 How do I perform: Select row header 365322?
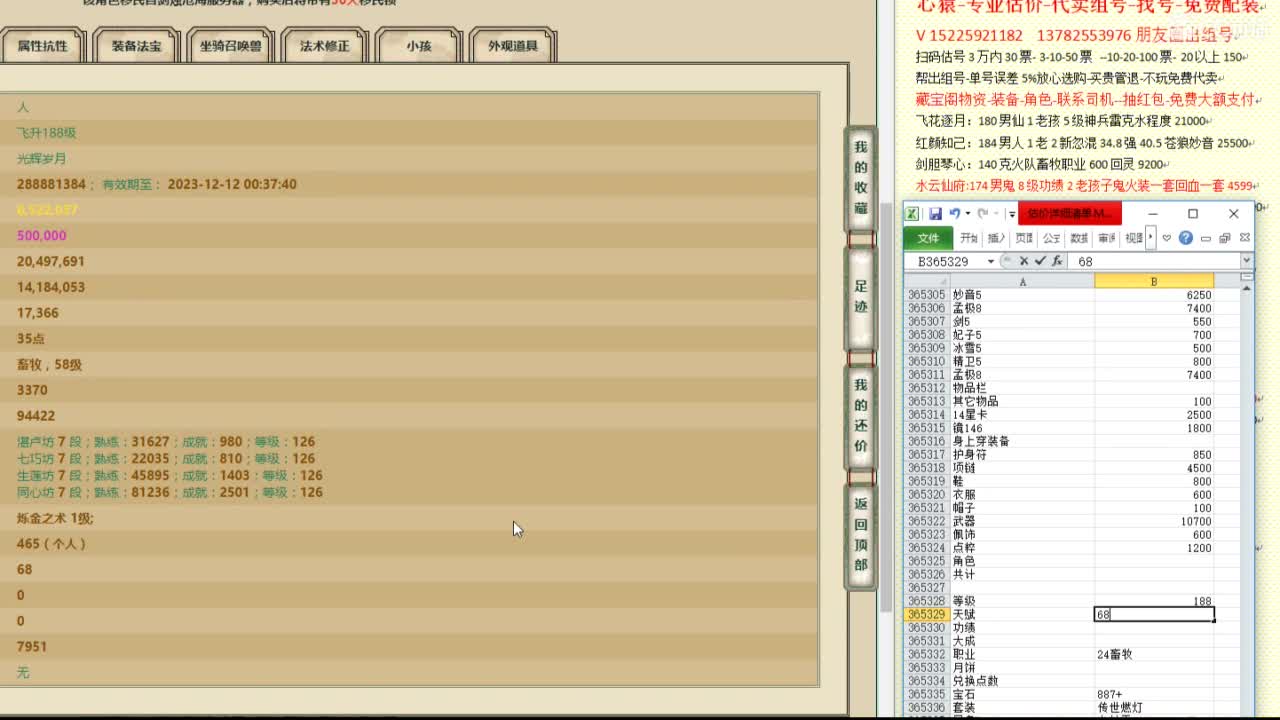(926, 521)
